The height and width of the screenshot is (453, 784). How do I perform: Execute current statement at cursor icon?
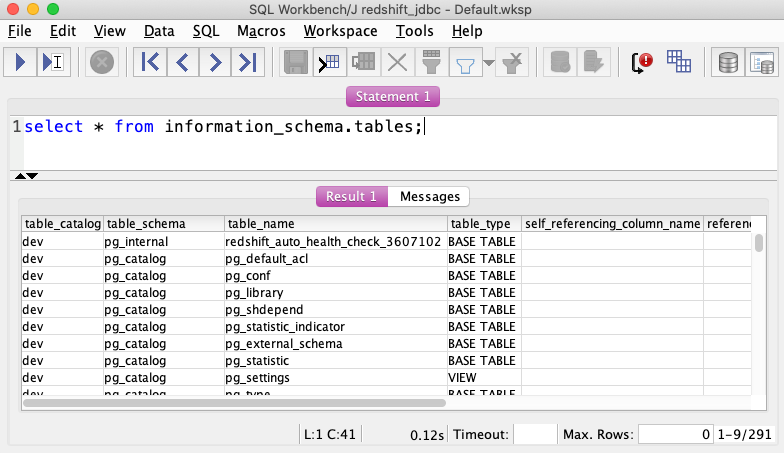53,62
